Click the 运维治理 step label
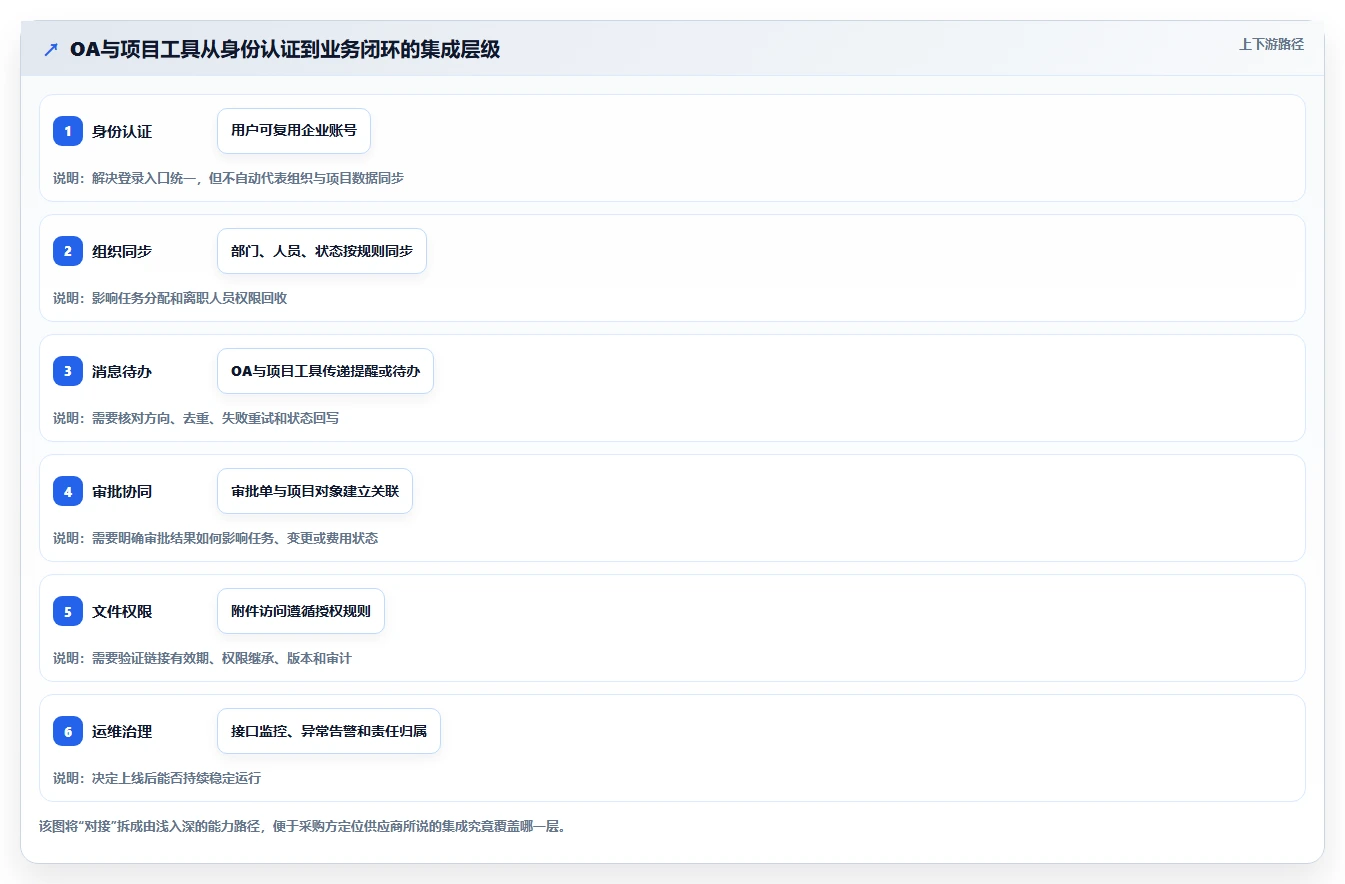The height and width of the screenshot is (884, 1345). (122, 731)
